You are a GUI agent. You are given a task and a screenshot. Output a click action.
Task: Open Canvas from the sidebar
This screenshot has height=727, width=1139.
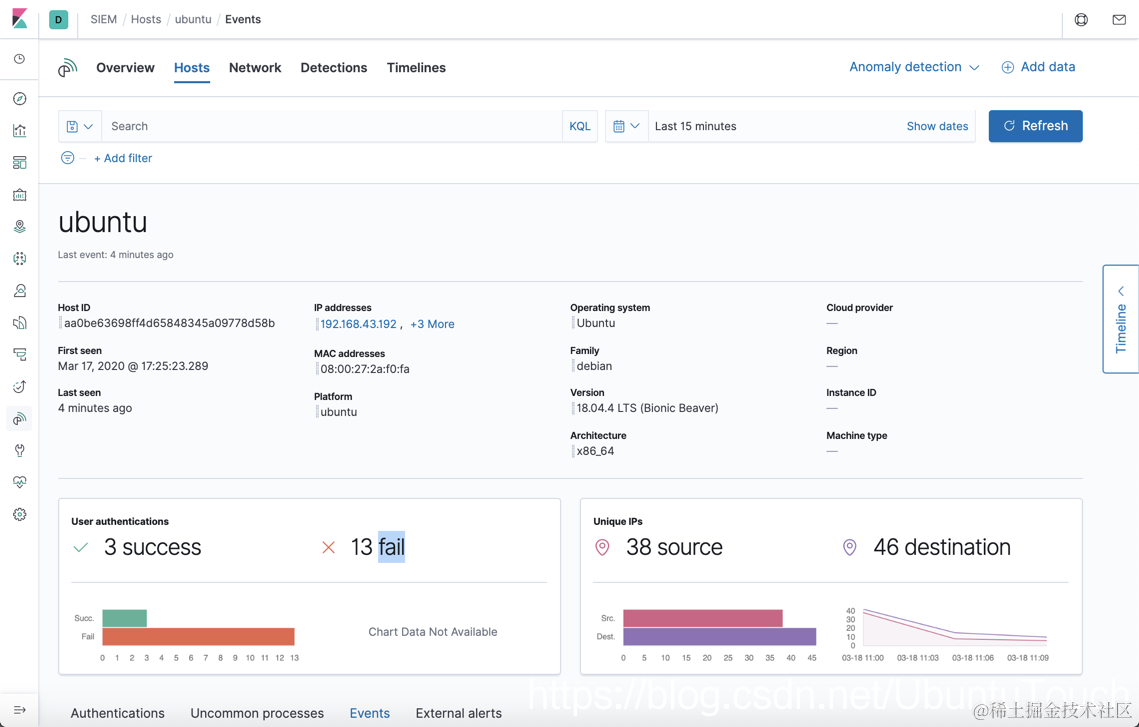[x=20, y=195]
